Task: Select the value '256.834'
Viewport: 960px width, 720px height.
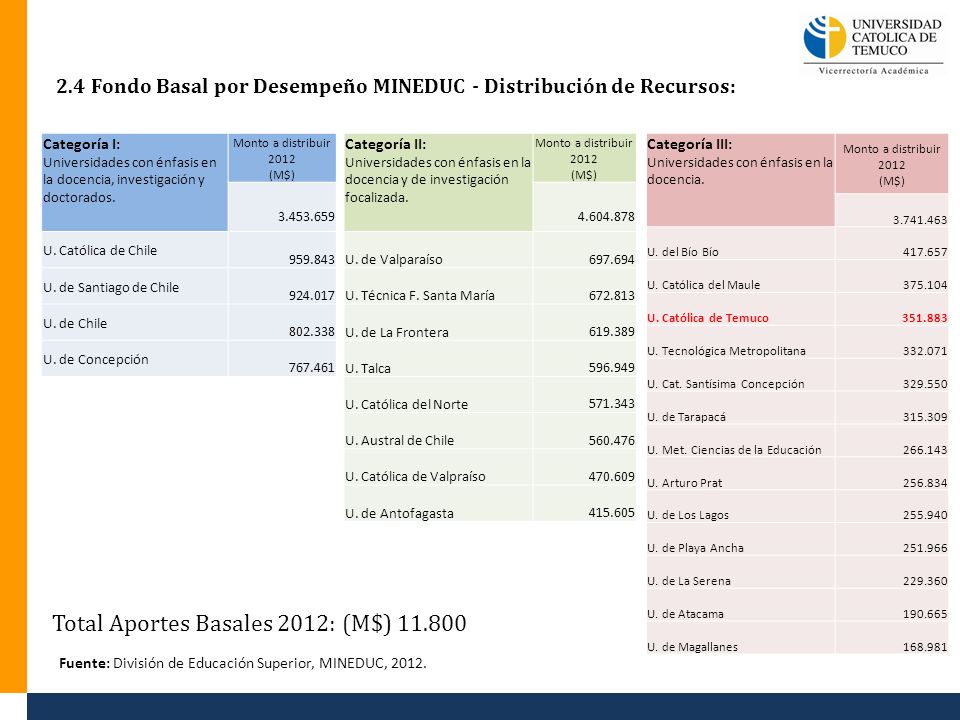Action: click(925, 483)
